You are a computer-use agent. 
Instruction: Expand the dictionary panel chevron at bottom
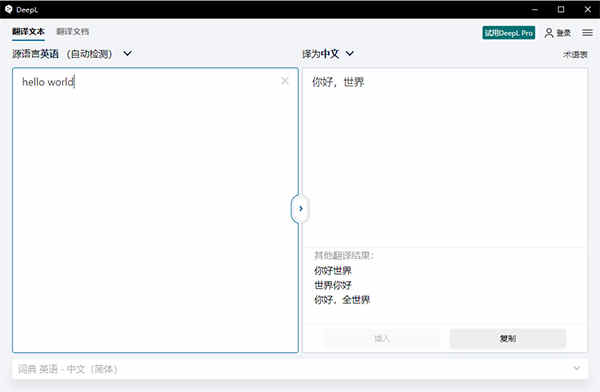576,368
